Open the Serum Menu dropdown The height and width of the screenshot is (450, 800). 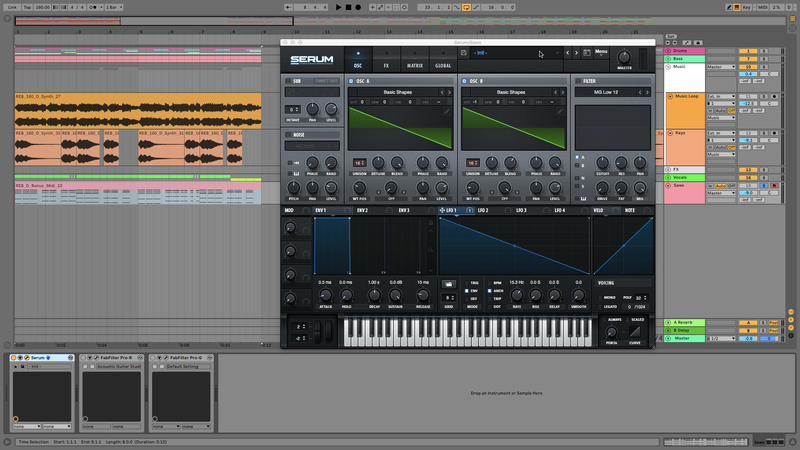[x=601, y=52]
